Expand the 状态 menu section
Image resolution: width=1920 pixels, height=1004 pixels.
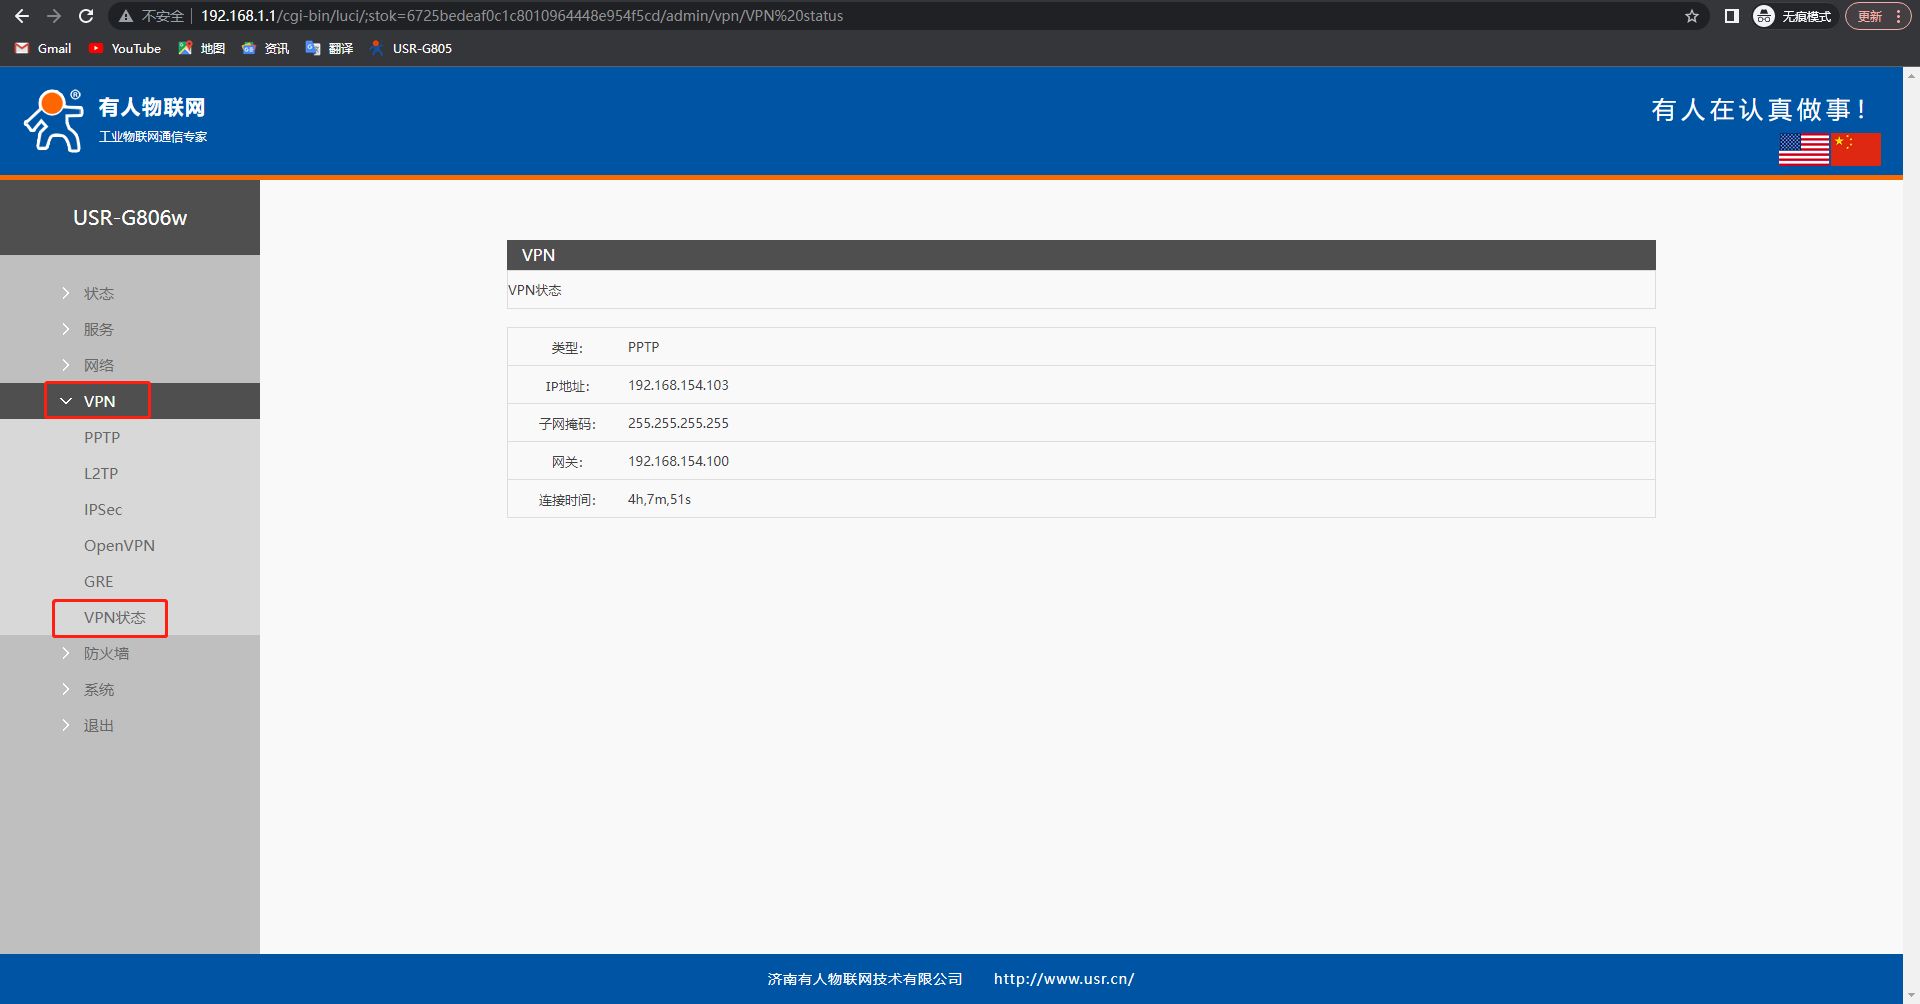coord(98,293)
